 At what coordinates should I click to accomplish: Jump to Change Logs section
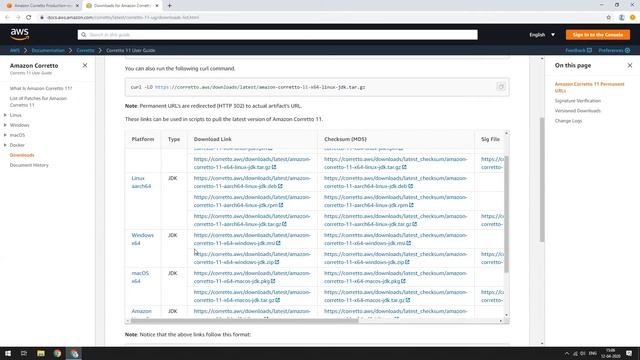(568, 121)
